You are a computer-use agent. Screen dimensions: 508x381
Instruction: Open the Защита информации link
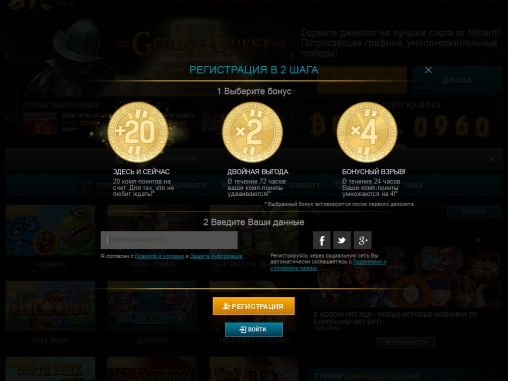[x=216, y=256]
